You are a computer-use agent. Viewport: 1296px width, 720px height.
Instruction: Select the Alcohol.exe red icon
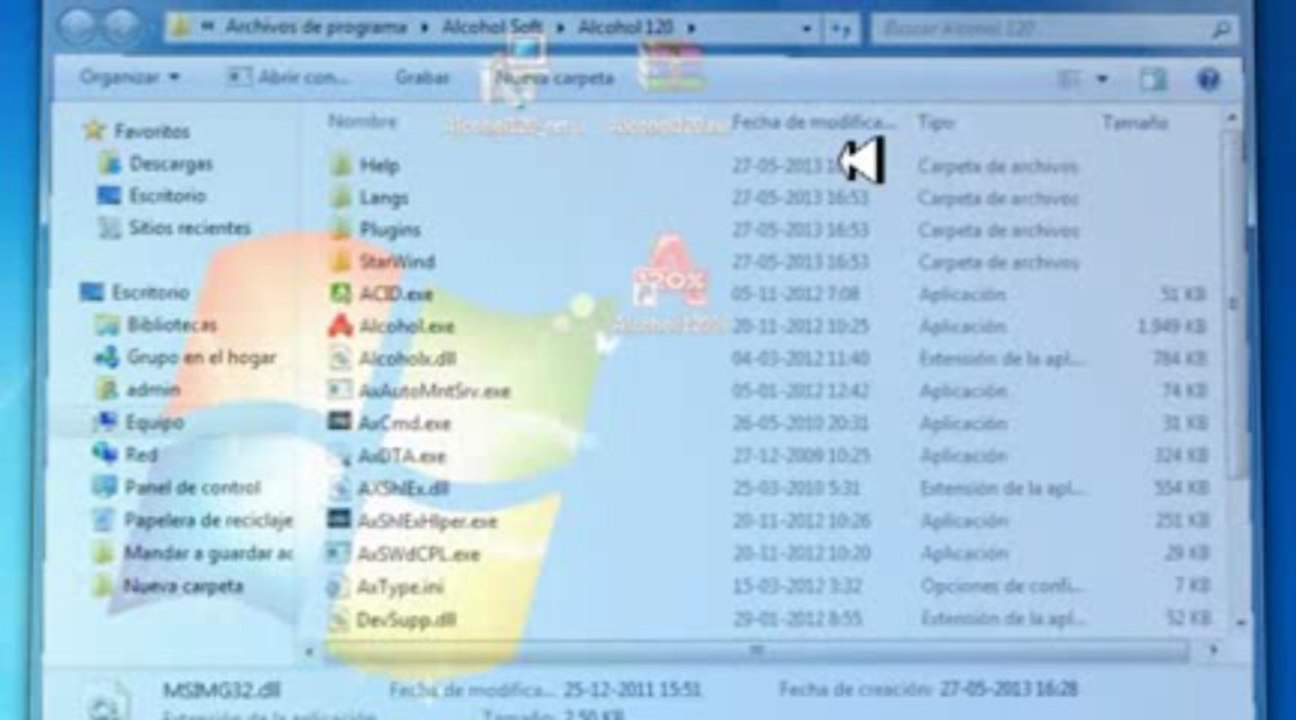click(x=342, y=326)
